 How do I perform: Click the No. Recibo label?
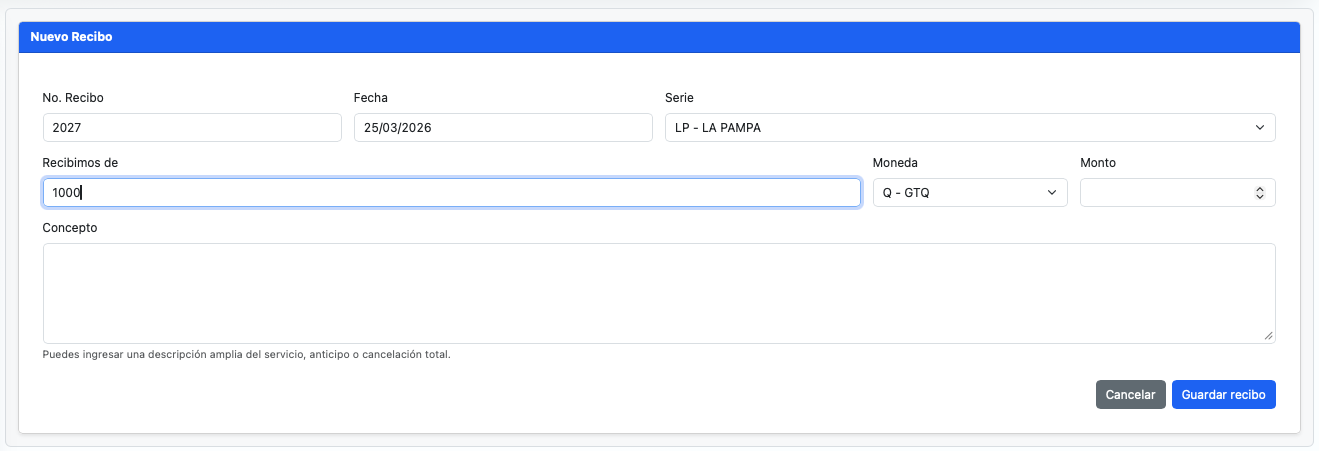(73, 98)
